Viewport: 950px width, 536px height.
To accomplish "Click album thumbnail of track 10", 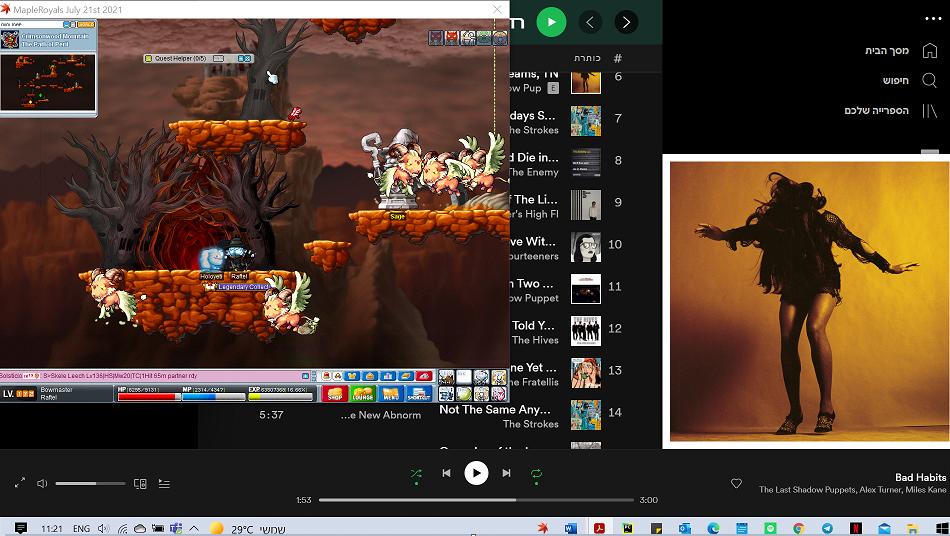I will (x=586, y=247).
